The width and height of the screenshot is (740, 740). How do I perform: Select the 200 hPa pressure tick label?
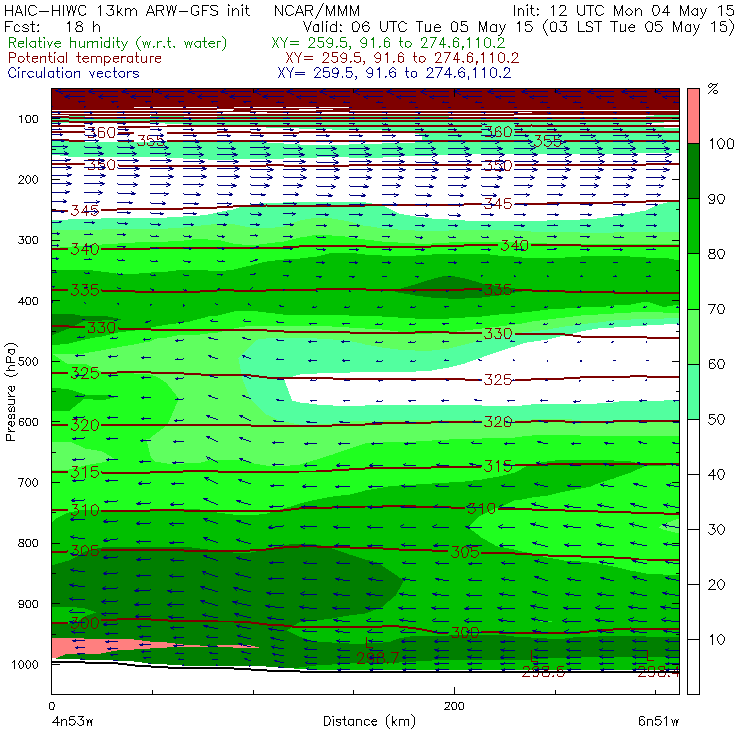pyautogui.click(x=28, y=179)
